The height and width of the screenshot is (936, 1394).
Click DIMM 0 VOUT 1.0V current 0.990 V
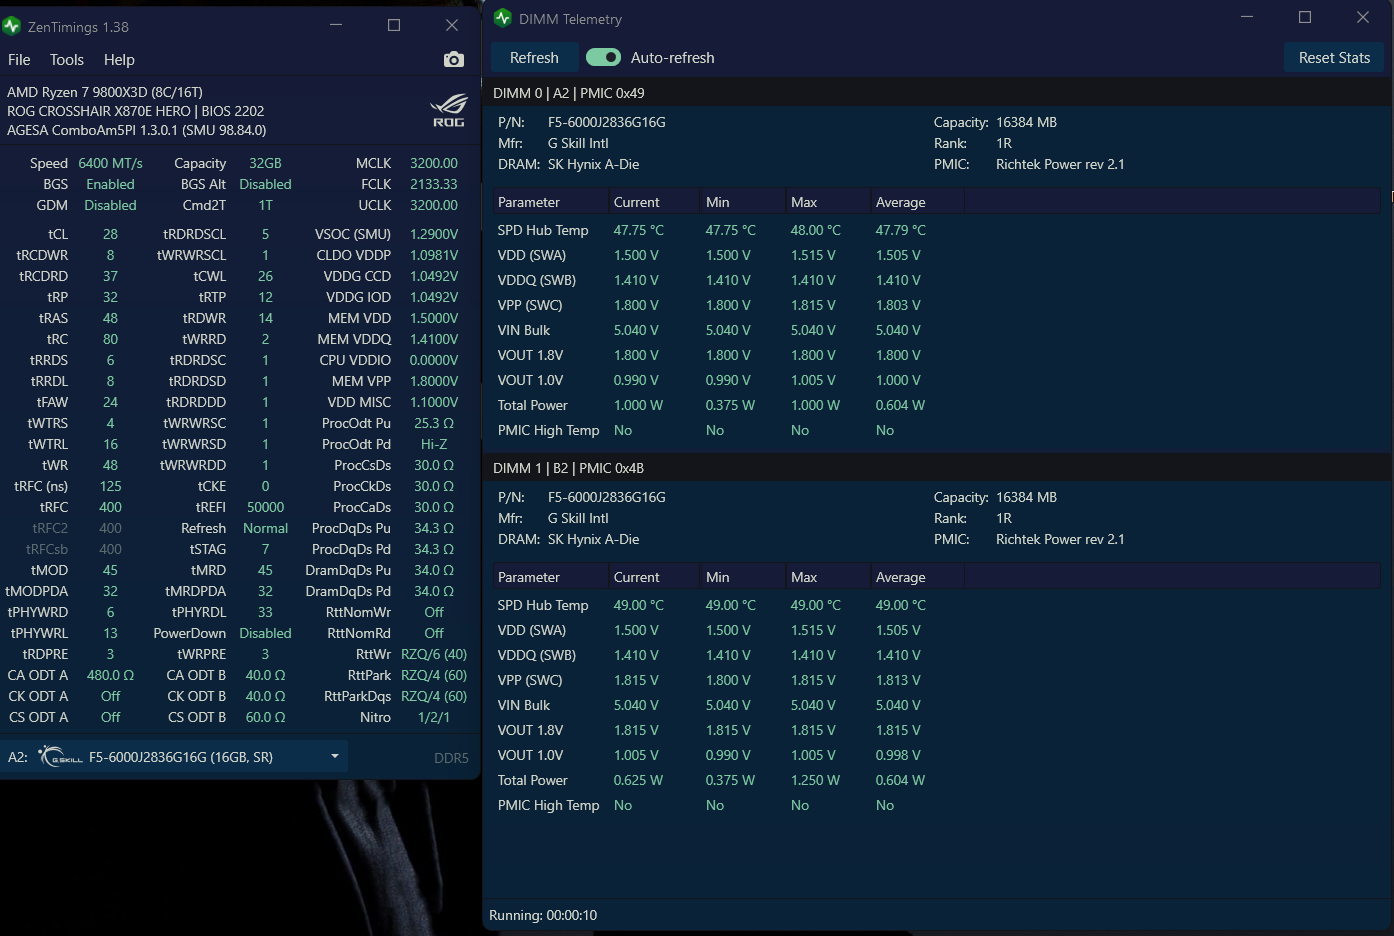tap(636, 380)
